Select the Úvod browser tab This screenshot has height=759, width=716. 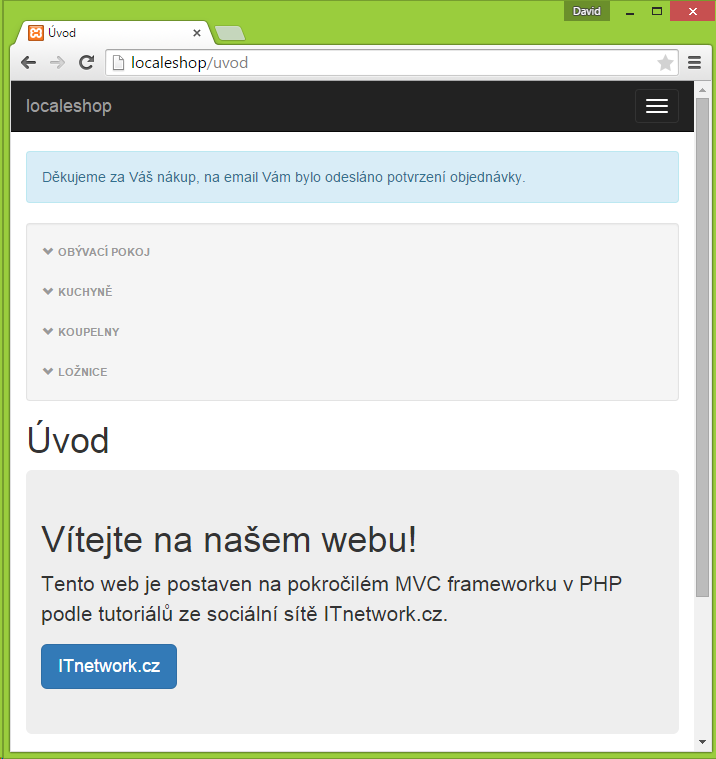[114, 33]
